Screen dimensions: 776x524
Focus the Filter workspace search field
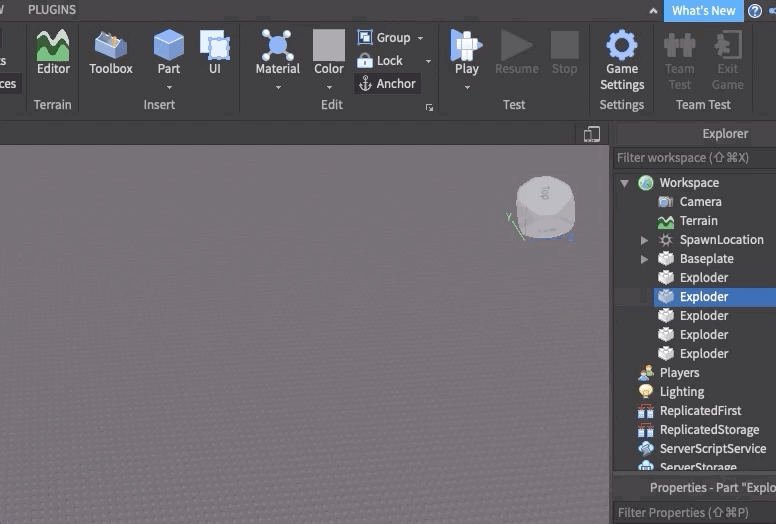694,158
